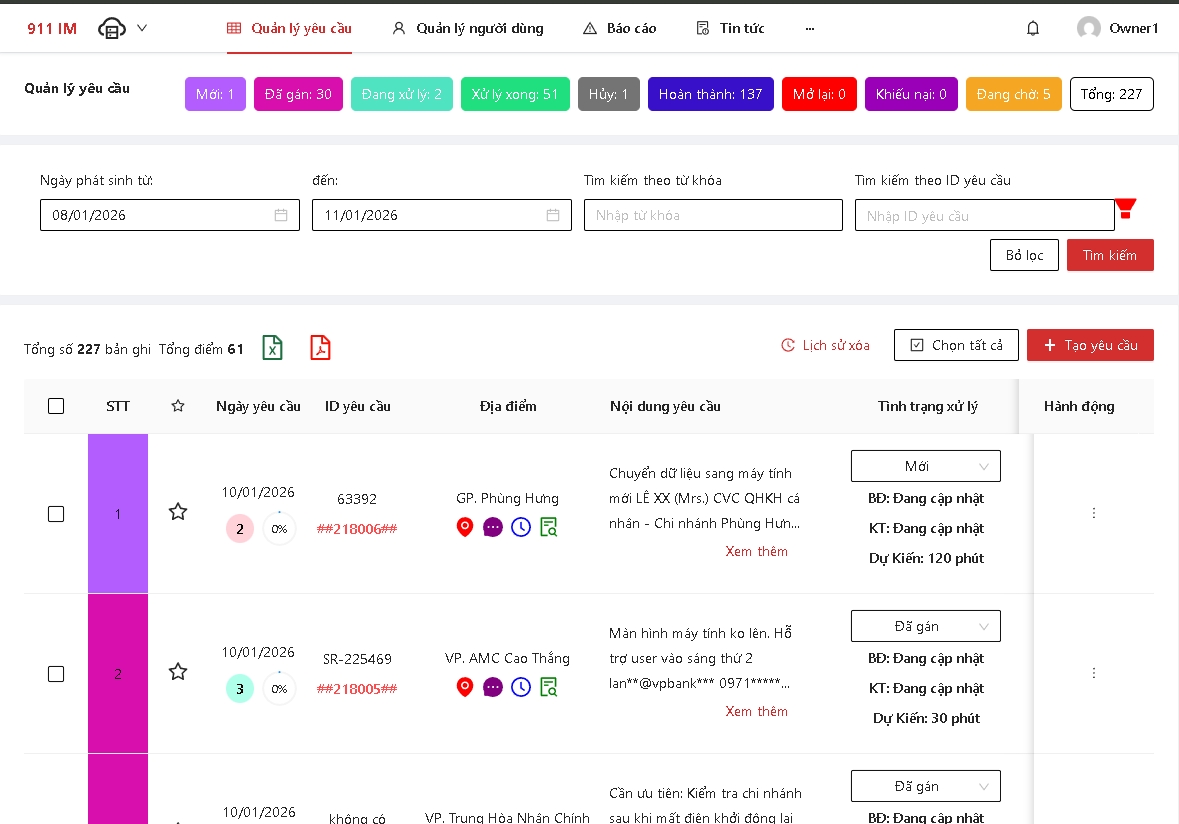The height and width of the screenshot is (824, 1179).
Task: Expand the chevron beside the 911 IM logo
Action: 141,29
